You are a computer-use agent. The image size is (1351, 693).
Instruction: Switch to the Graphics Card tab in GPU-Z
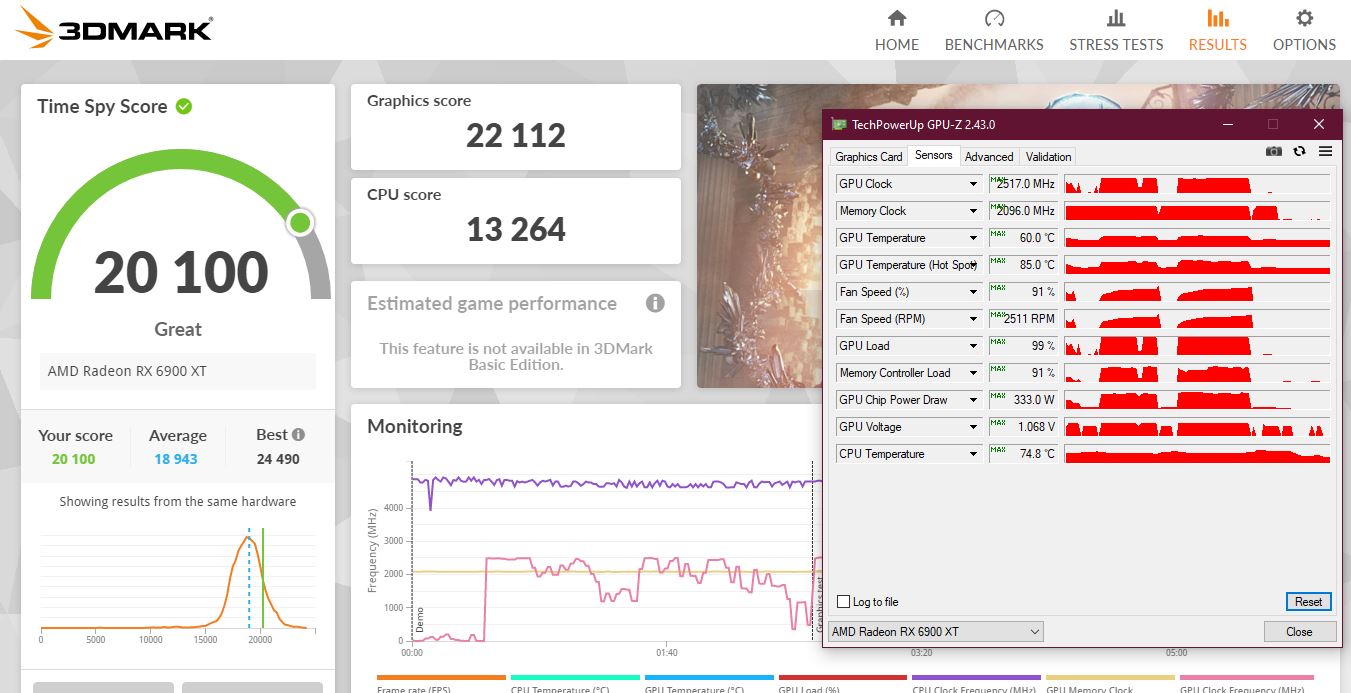[868, 157]
